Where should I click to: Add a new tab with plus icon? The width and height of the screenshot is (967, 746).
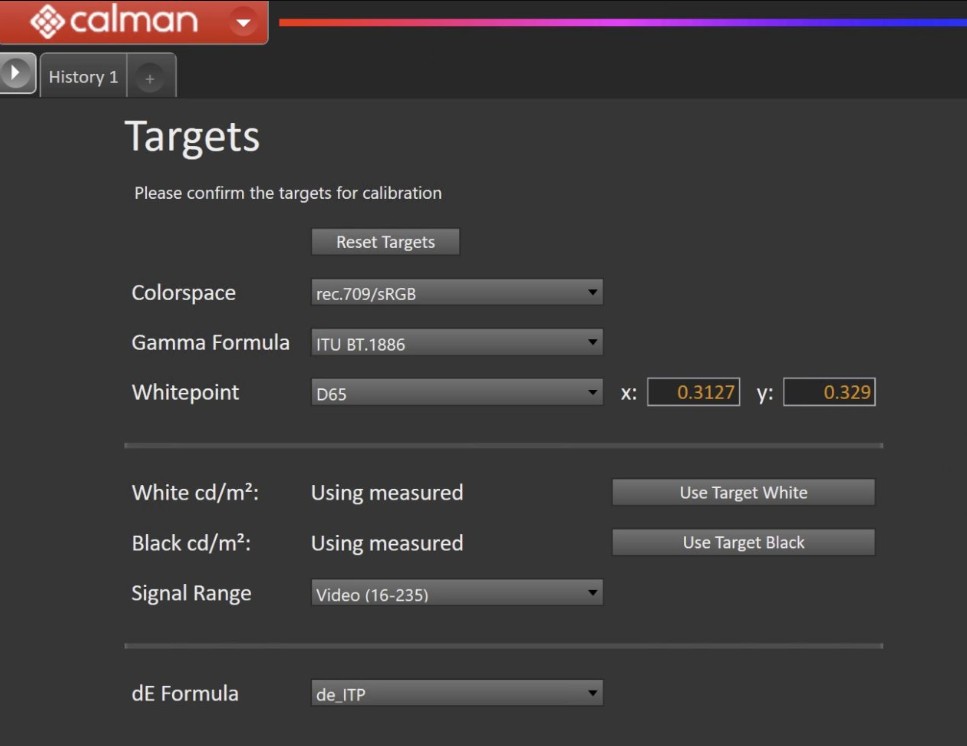click(x=150, y=78)
